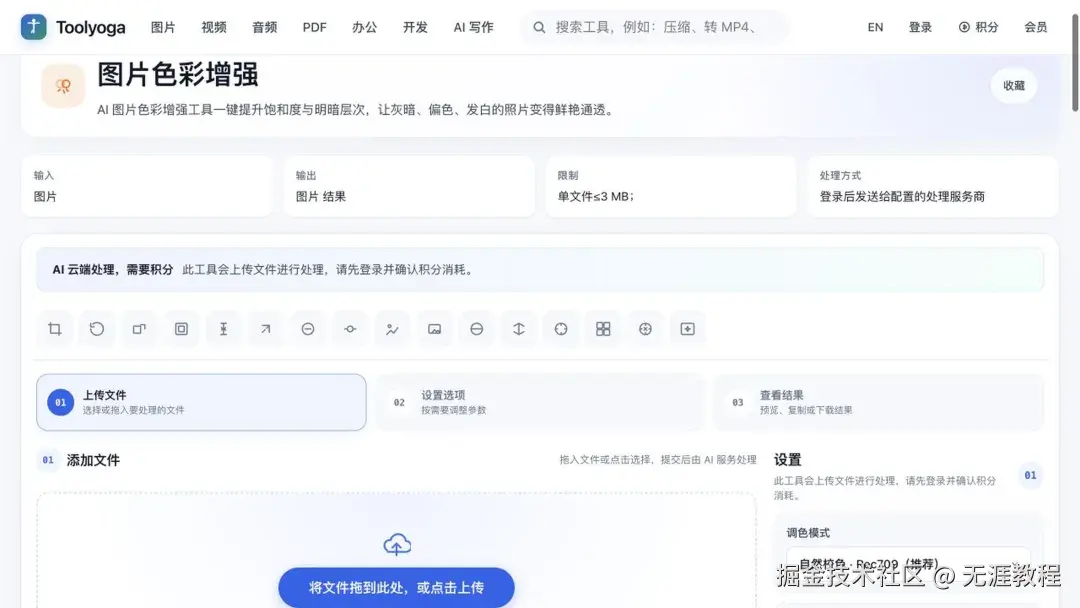The width and height of the screenshot is (1080, 608).
Task: Click the 单文件≤3 MB limit text
Action: point(595,196)
